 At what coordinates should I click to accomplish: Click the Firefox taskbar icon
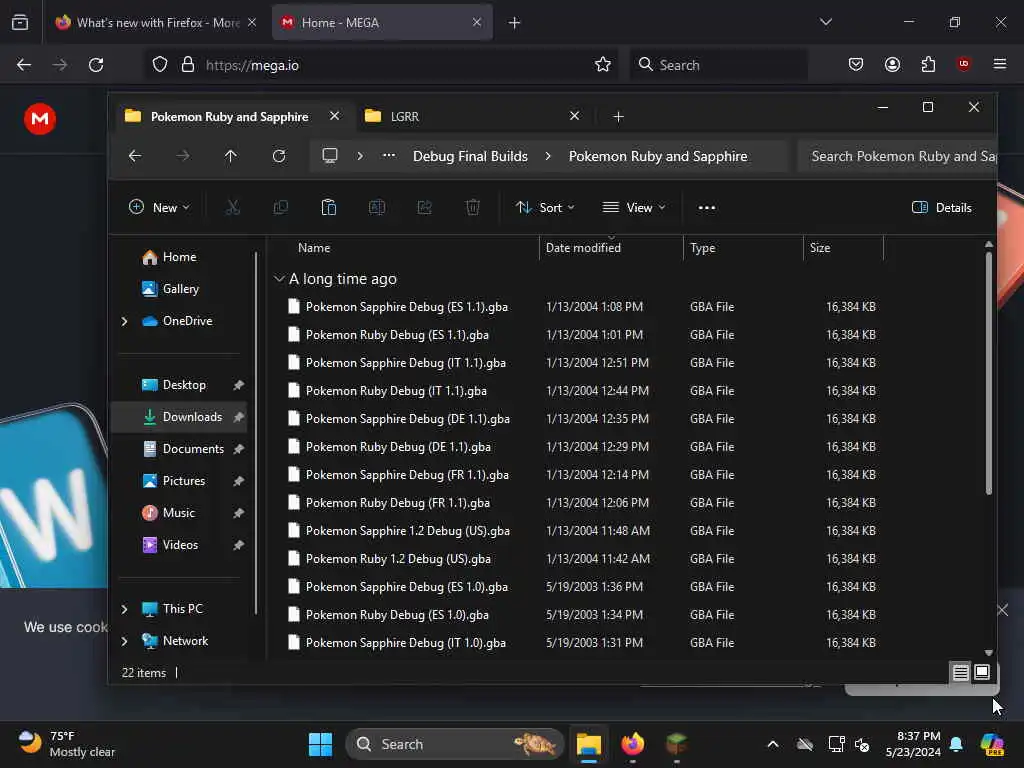click(x=632, y=744)
